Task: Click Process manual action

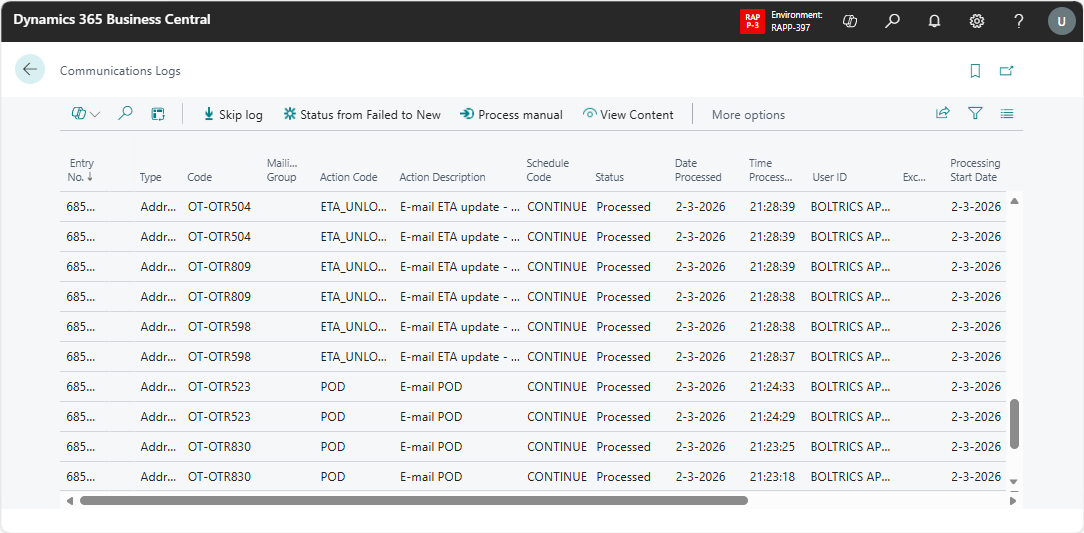Action: click(x=511, y=114)
